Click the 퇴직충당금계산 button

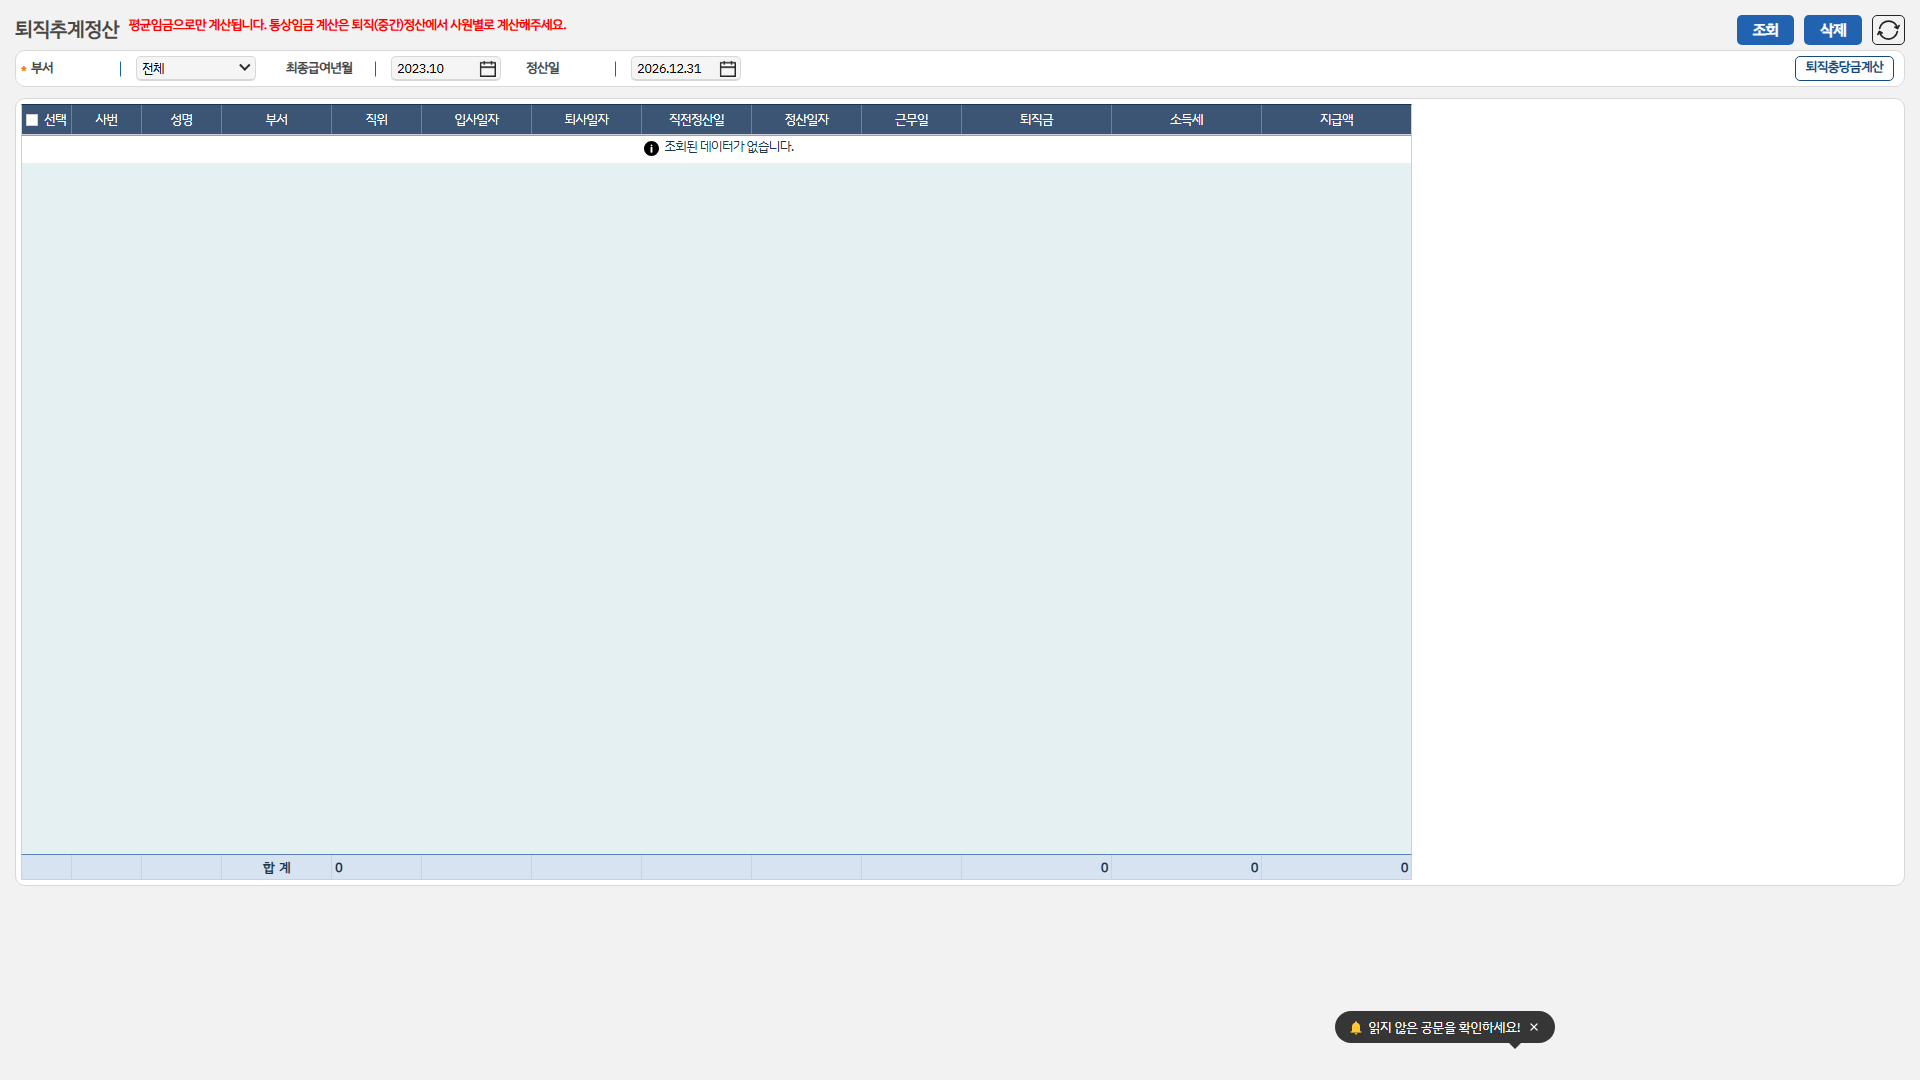1843,68
